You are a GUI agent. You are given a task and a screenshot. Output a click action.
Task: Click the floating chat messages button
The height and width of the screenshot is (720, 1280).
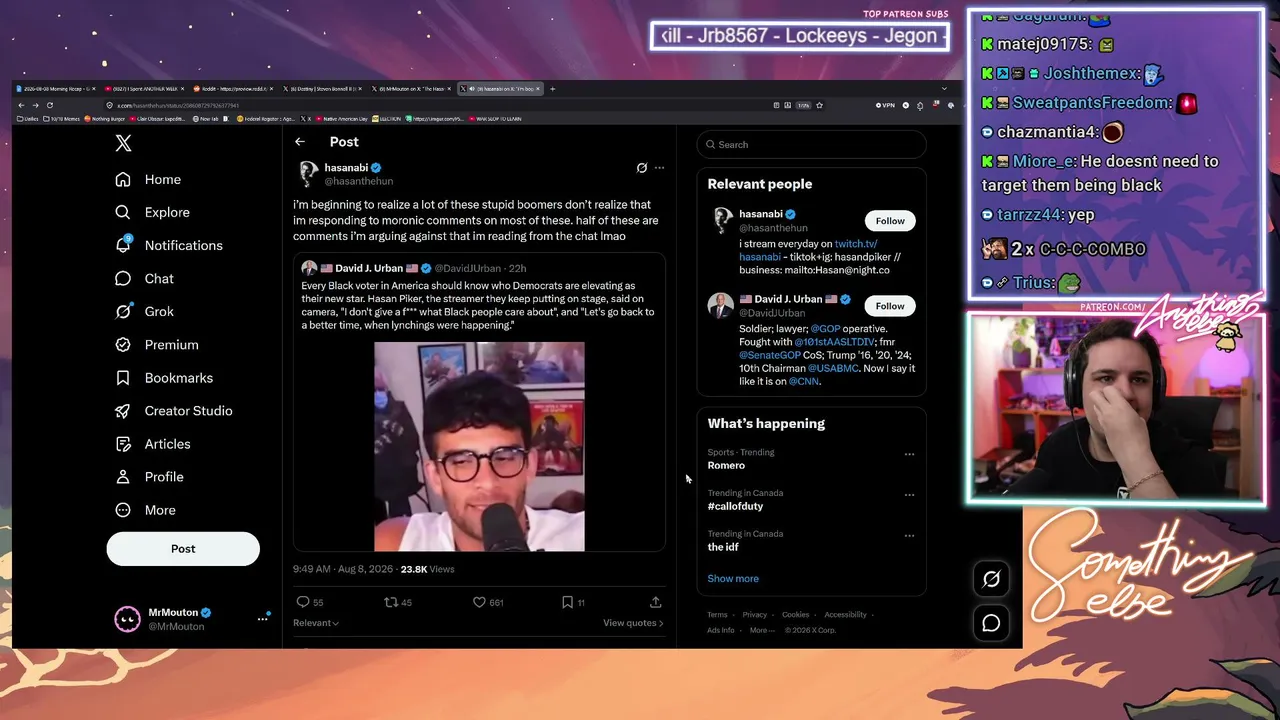click(991, 623)
